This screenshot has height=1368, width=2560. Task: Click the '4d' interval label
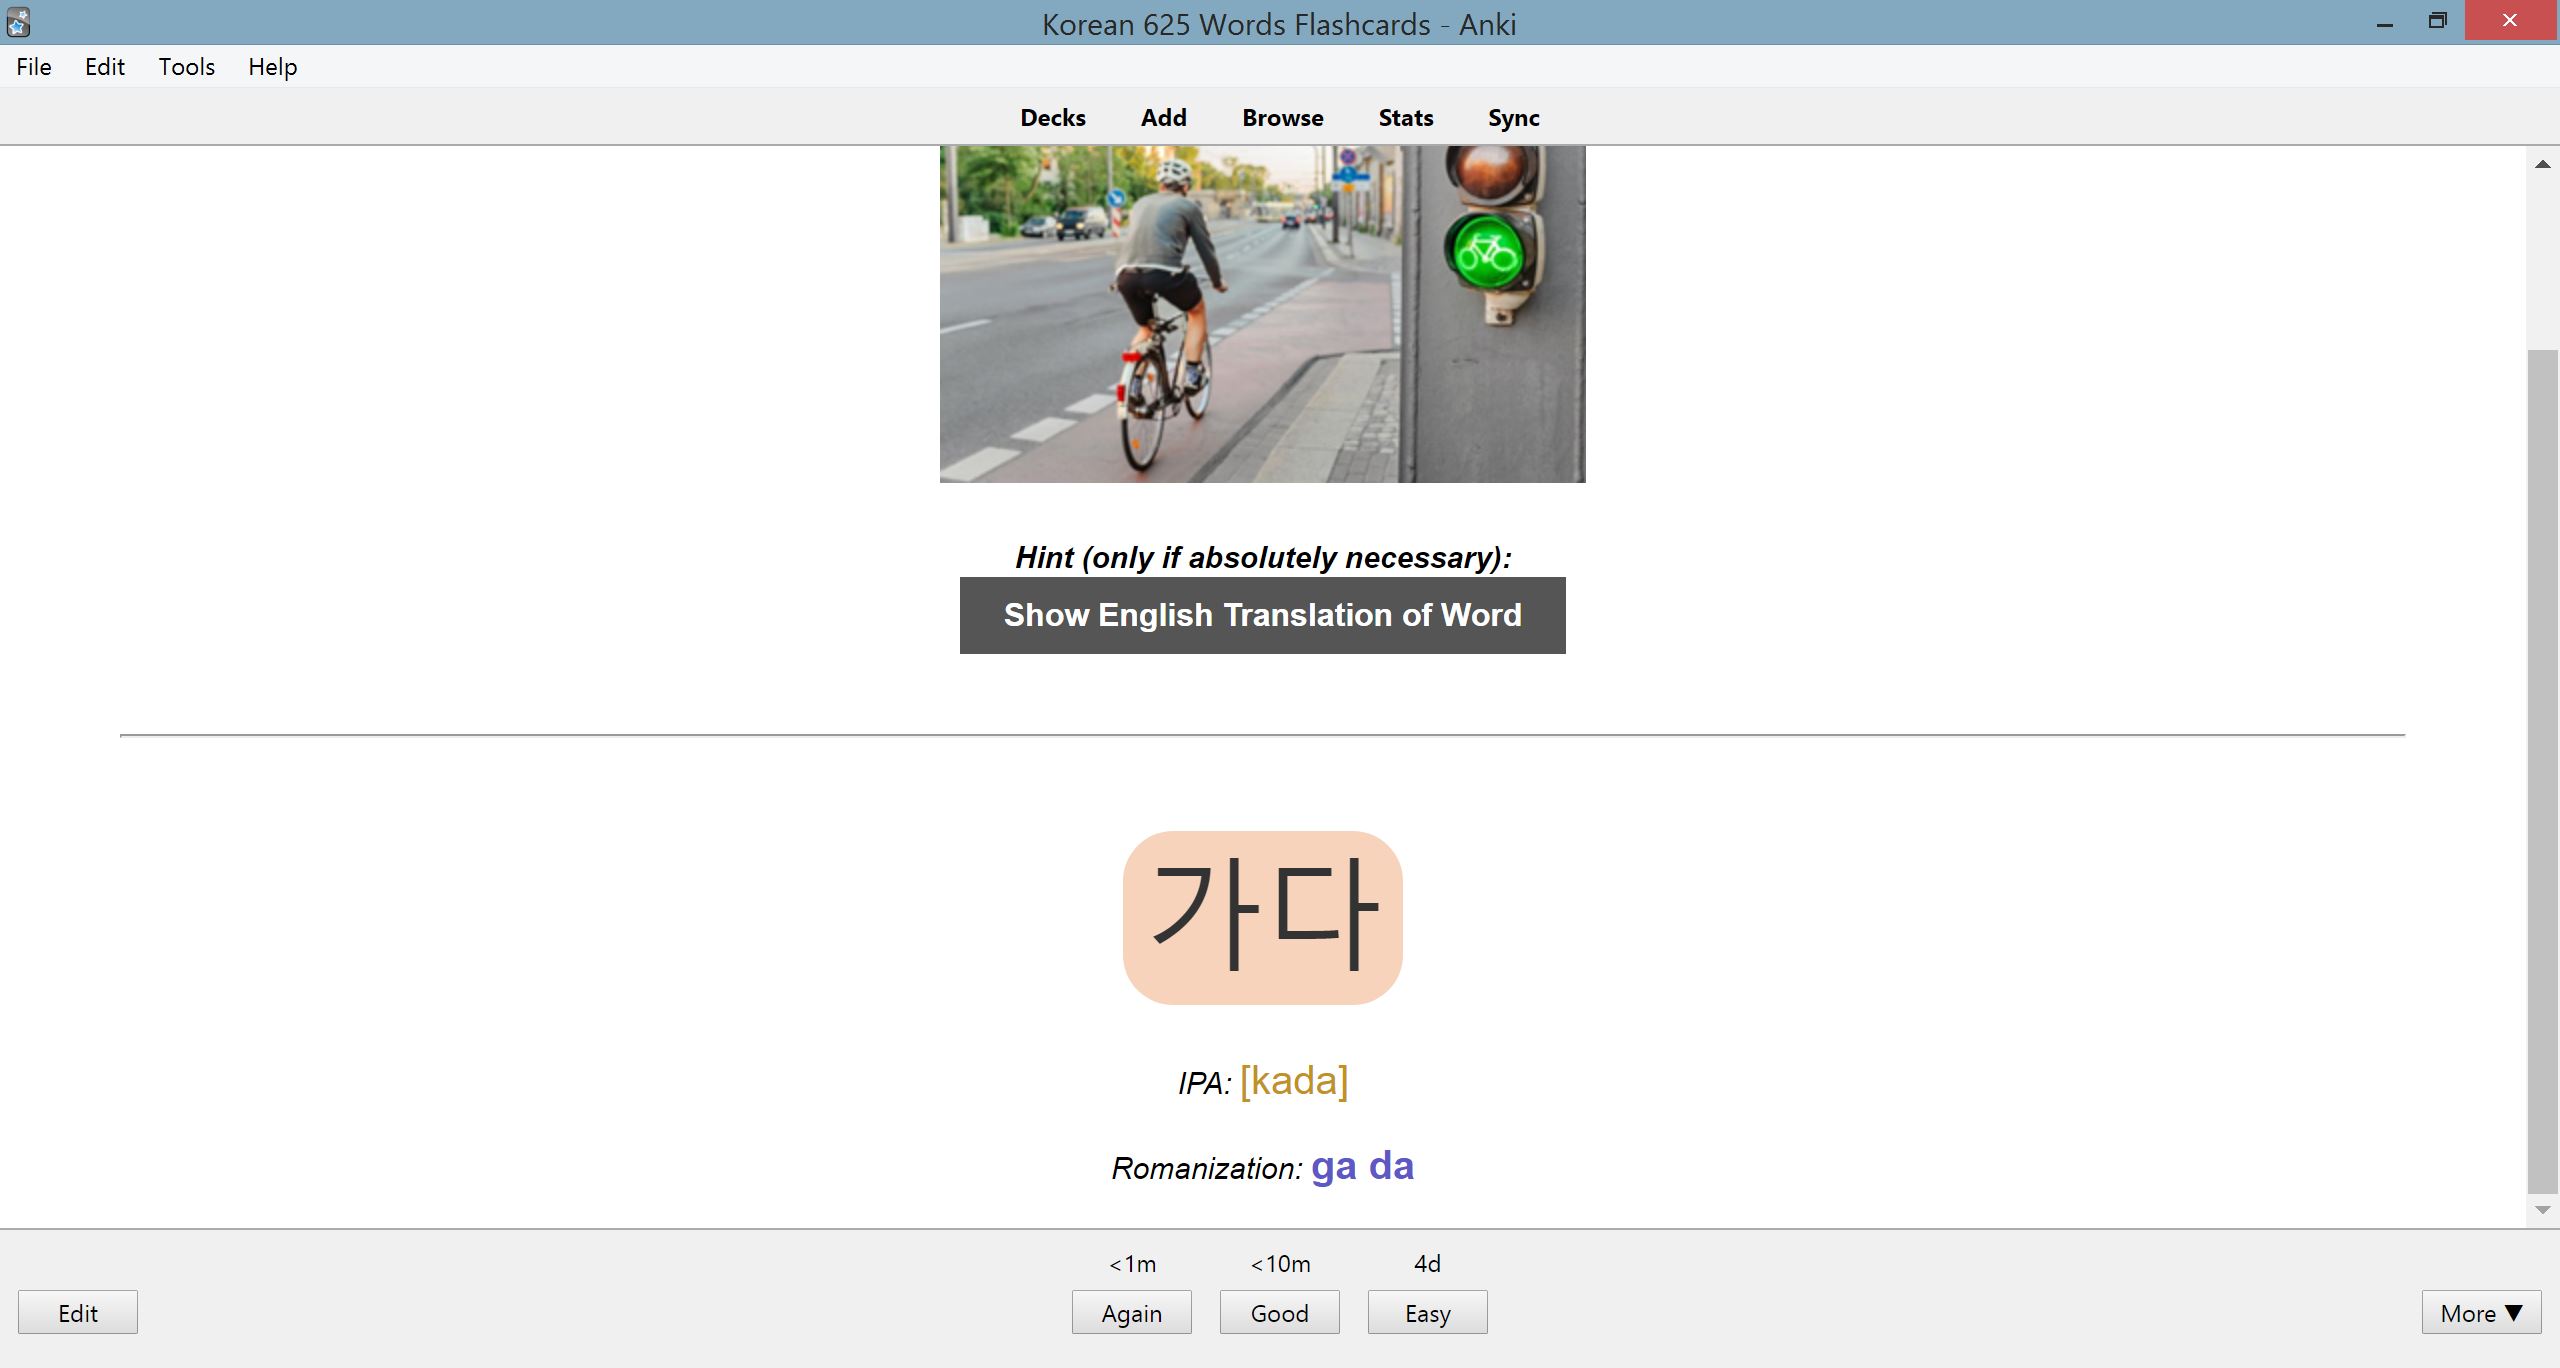(1427, 1264)
